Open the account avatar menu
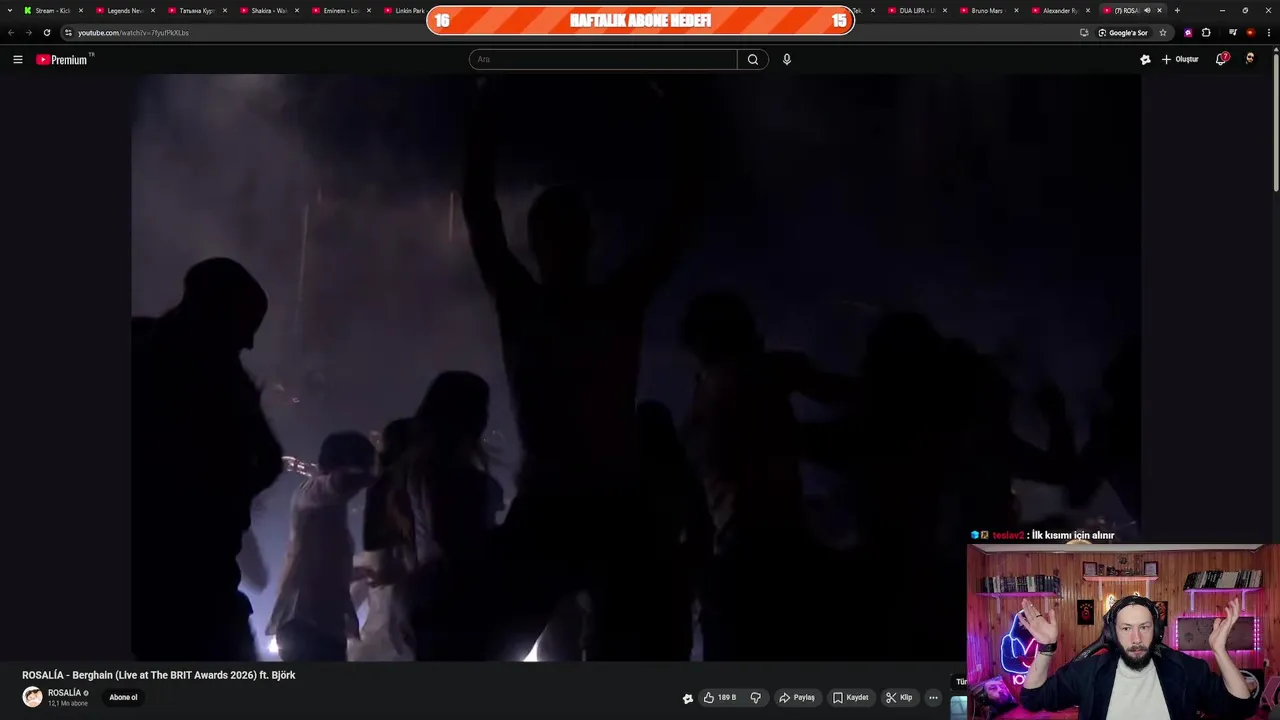Screen dimensions: 1280x720 [x=1249, y=59]
